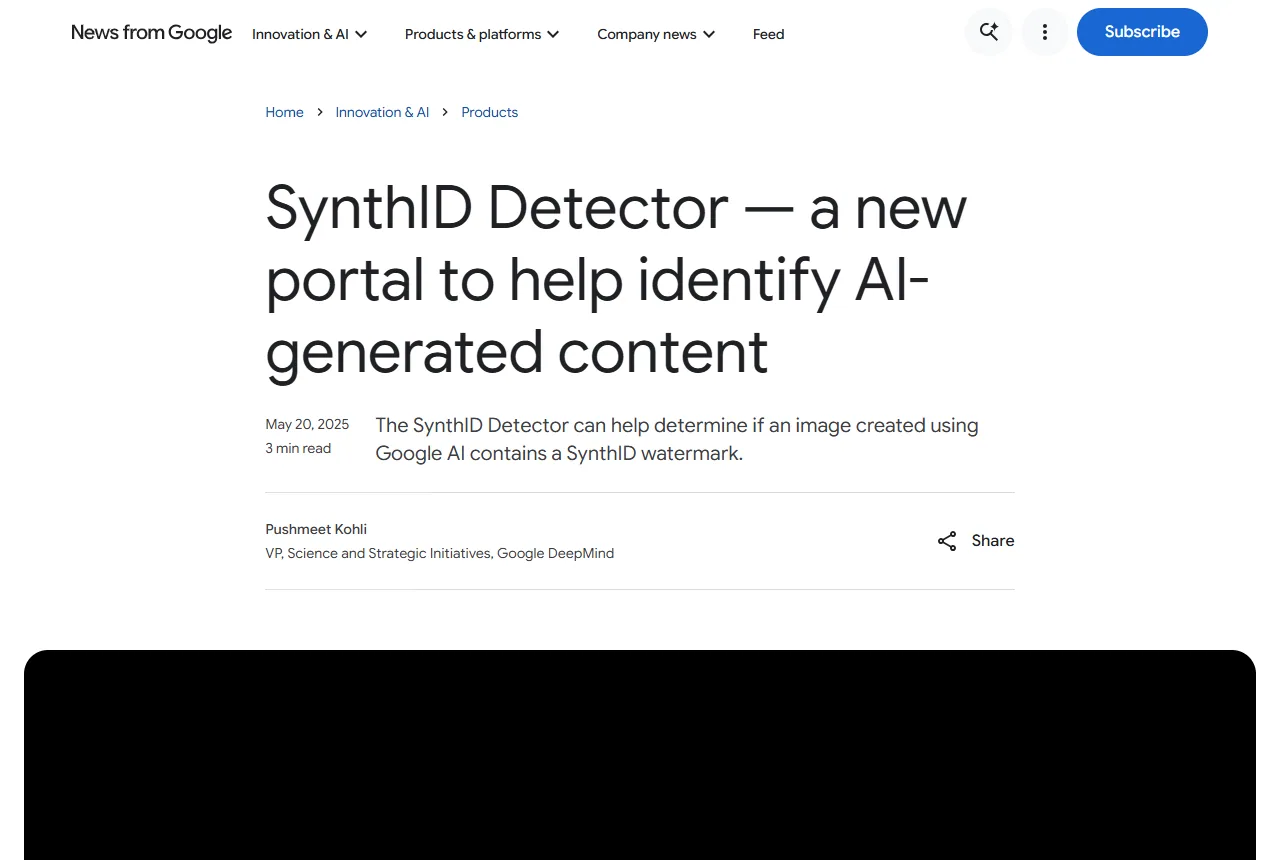Screen dimensions: 1280x860
Task: Open the Products breadcrumb link
Action: 490,112
